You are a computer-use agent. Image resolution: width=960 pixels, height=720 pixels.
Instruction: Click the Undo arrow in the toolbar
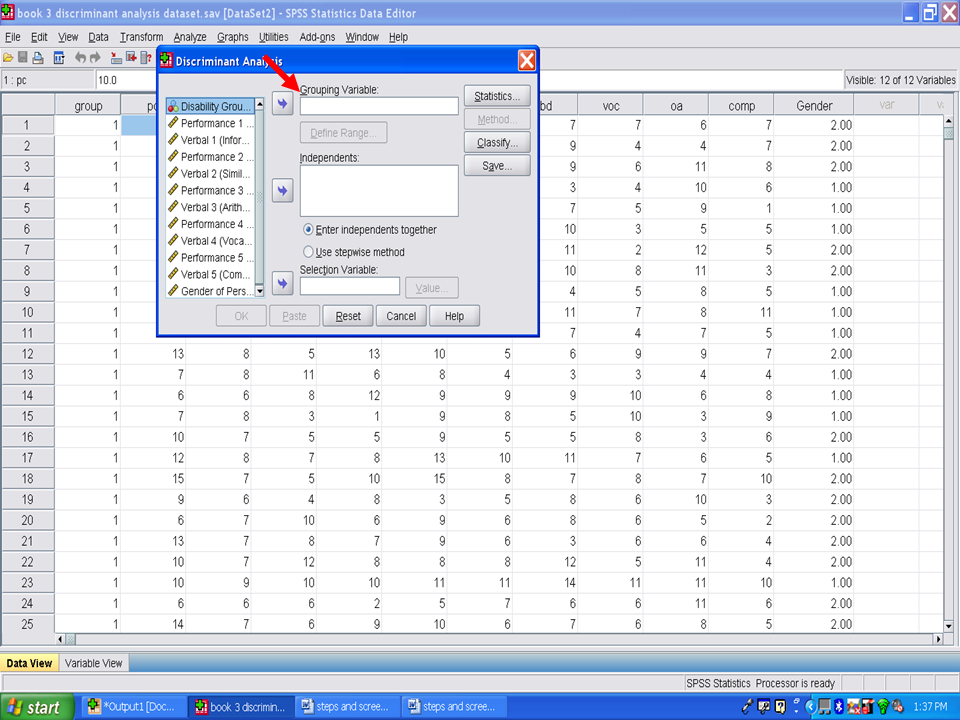81,58
